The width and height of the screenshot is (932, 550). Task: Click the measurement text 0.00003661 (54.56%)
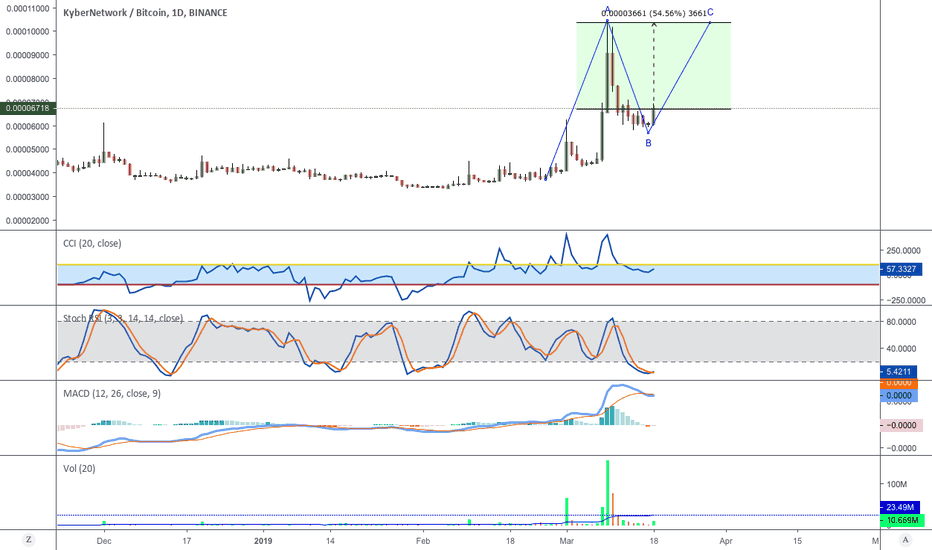click(x=644, y=12)
